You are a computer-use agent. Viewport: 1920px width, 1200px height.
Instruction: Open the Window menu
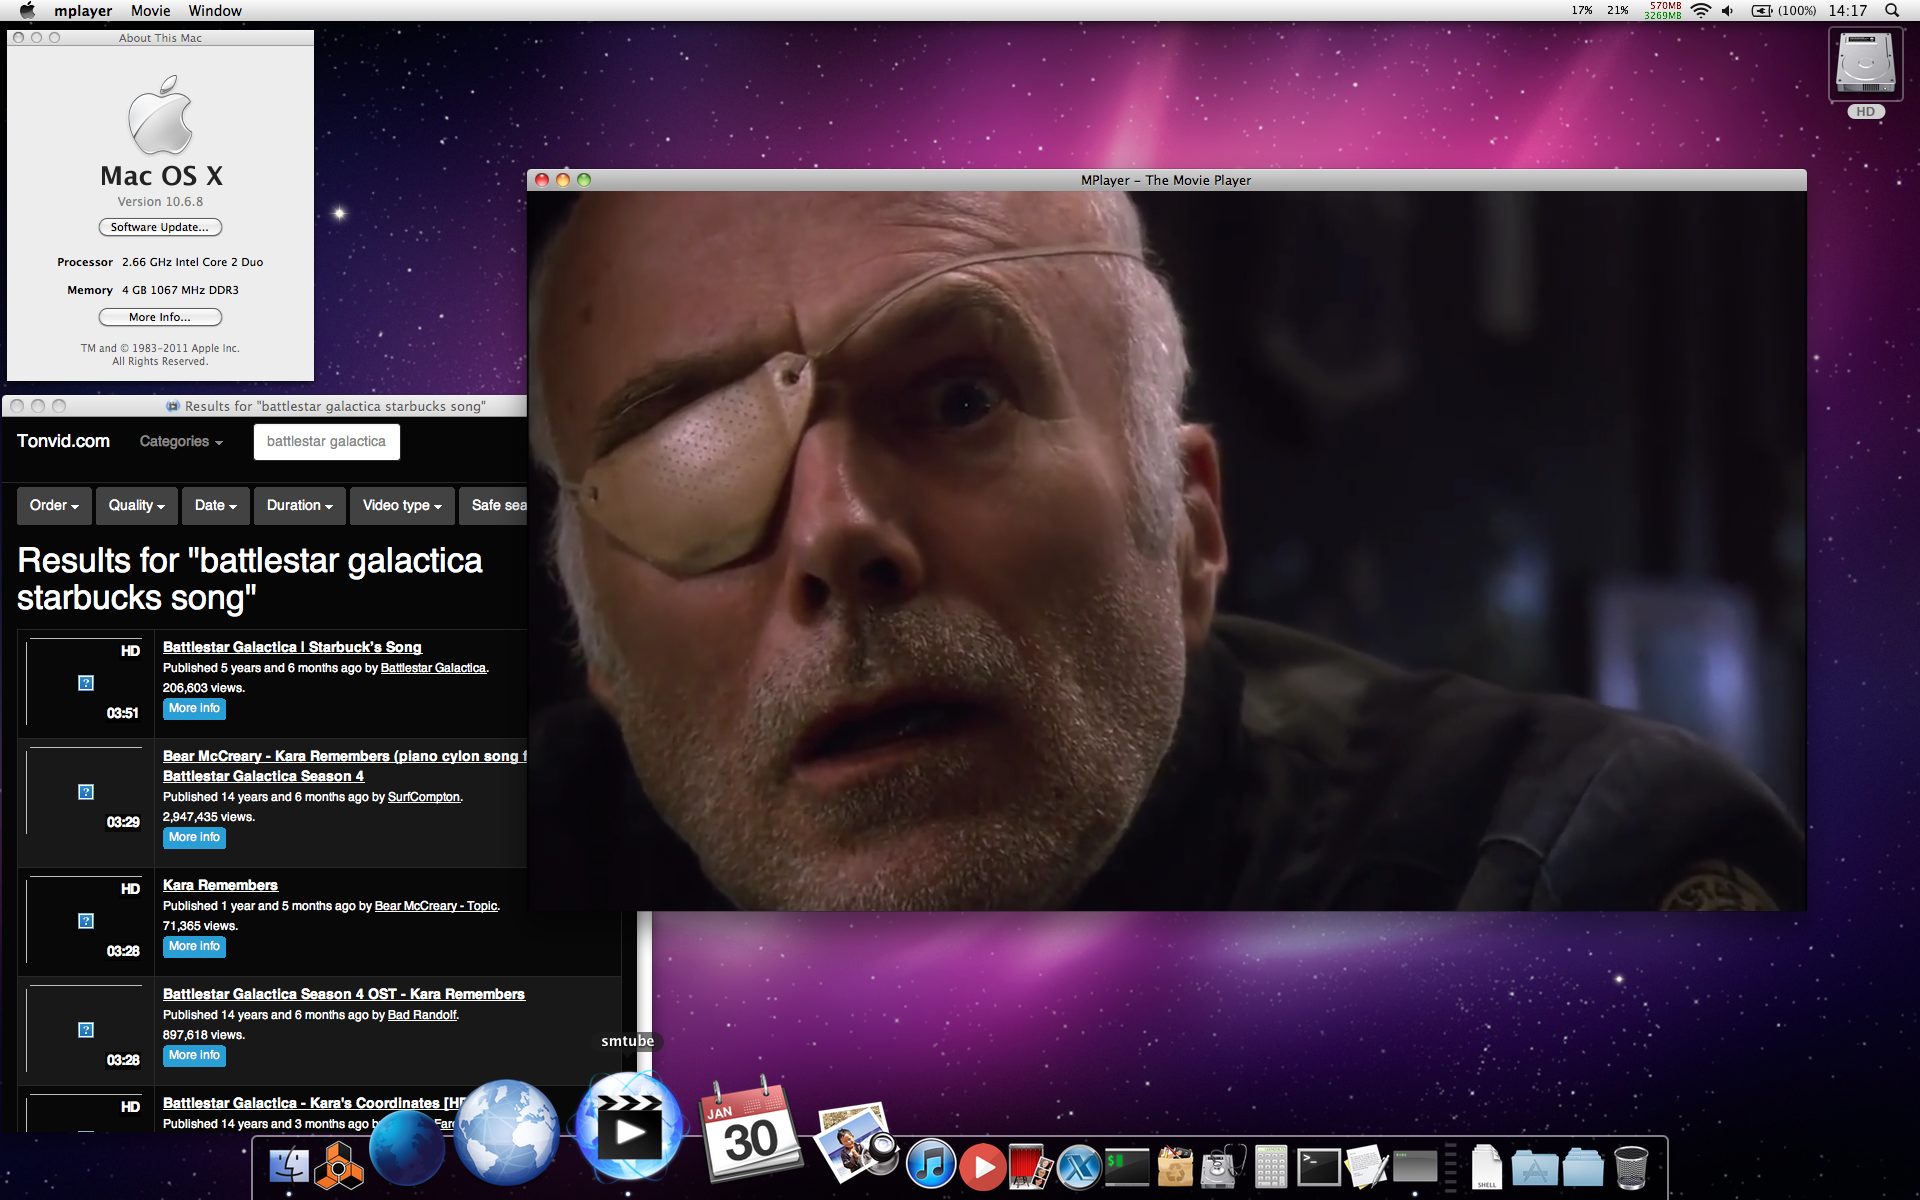[x=215, y=11]
